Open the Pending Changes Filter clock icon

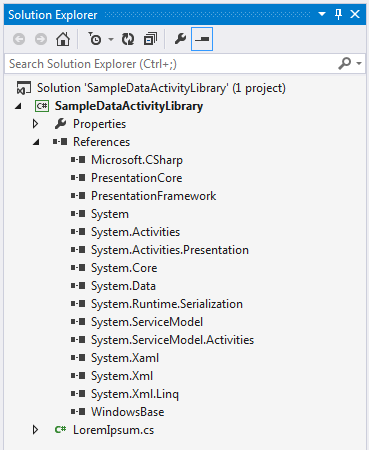(x=95, y=39)
